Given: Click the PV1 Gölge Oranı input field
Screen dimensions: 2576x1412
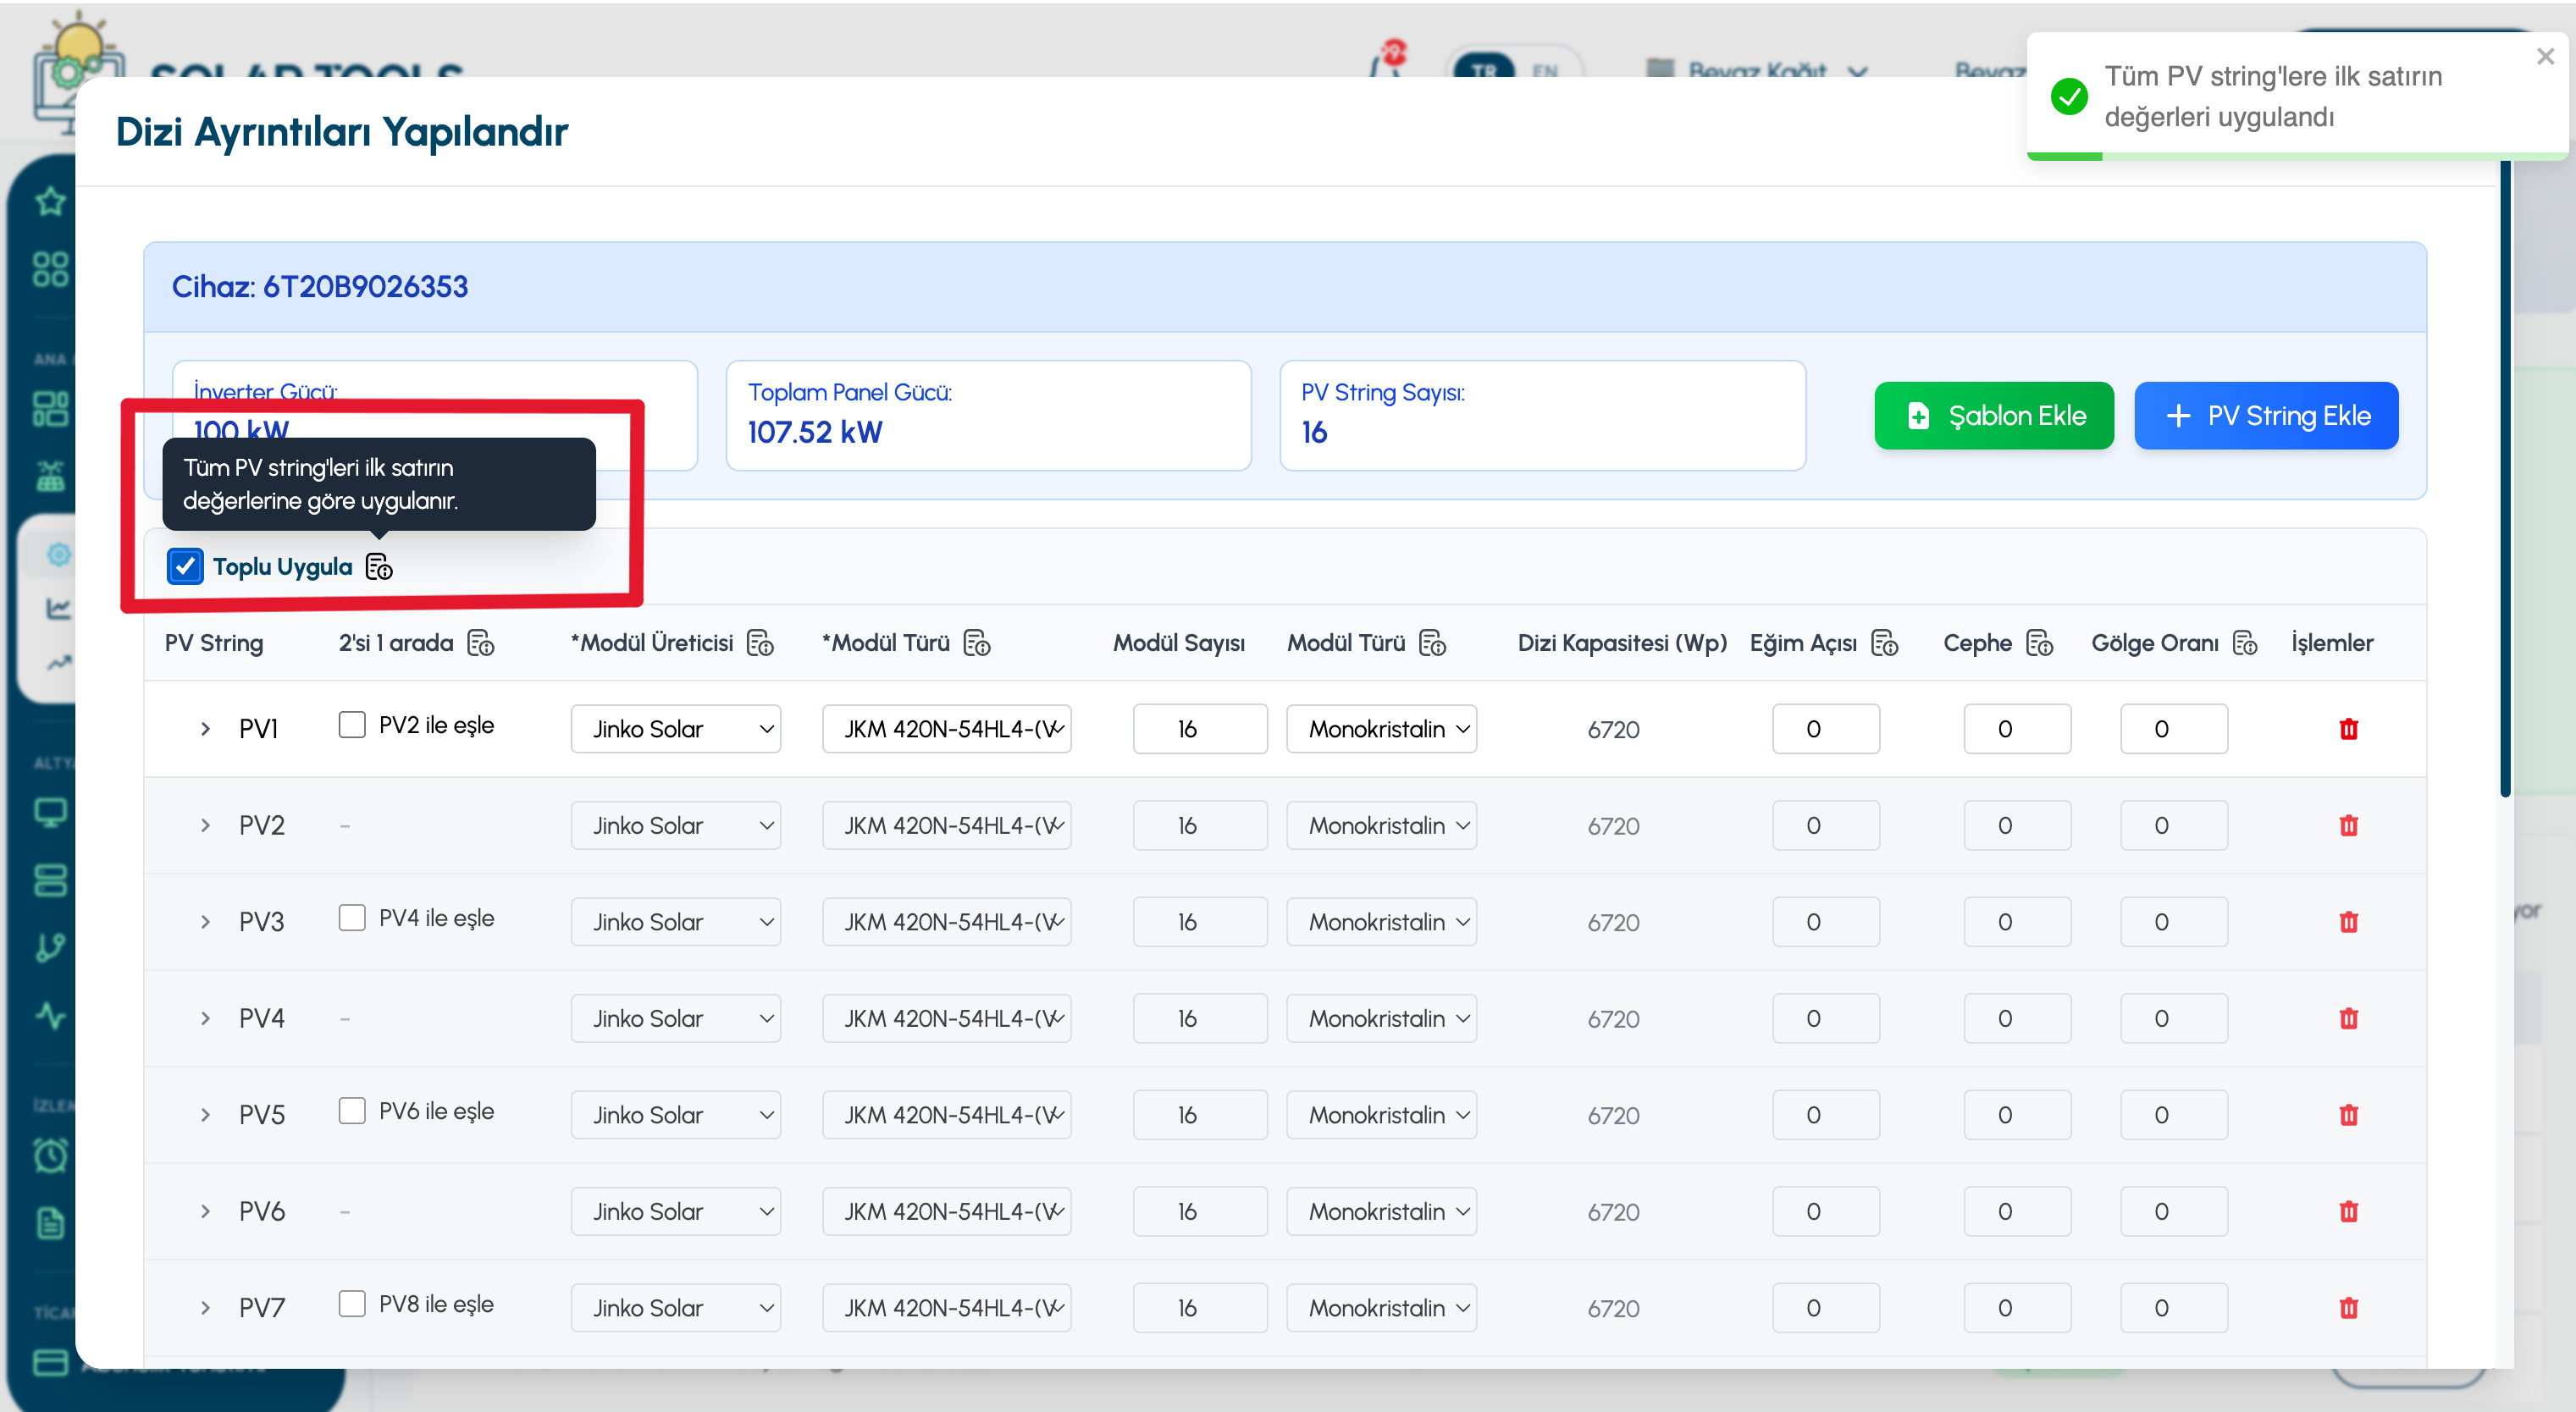Looking at the screenshot, I should [x=2174, y=729].
